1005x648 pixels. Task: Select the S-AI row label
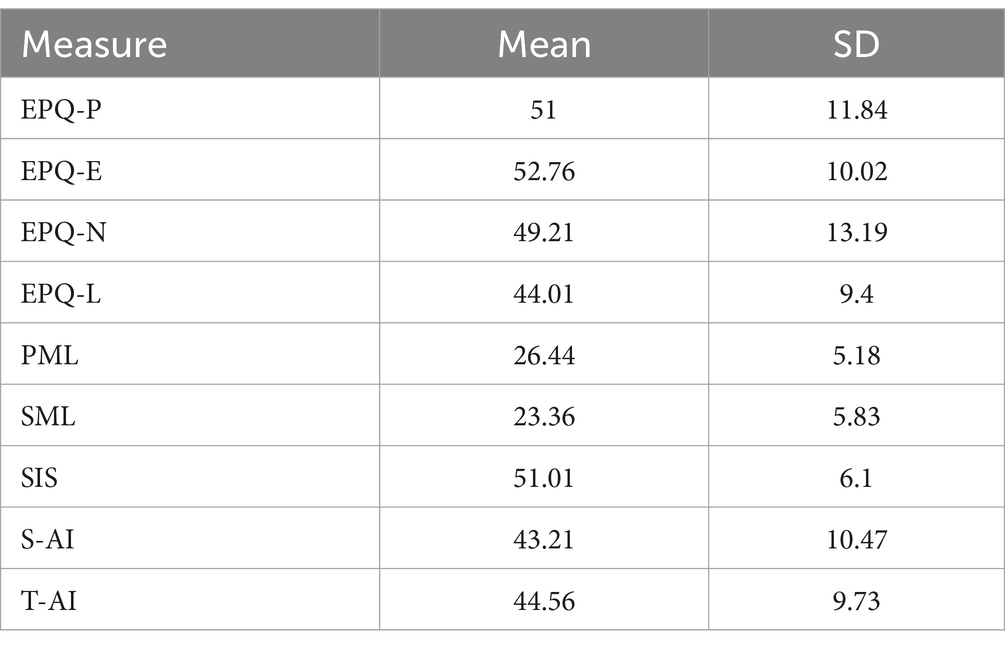coord(47,539)
